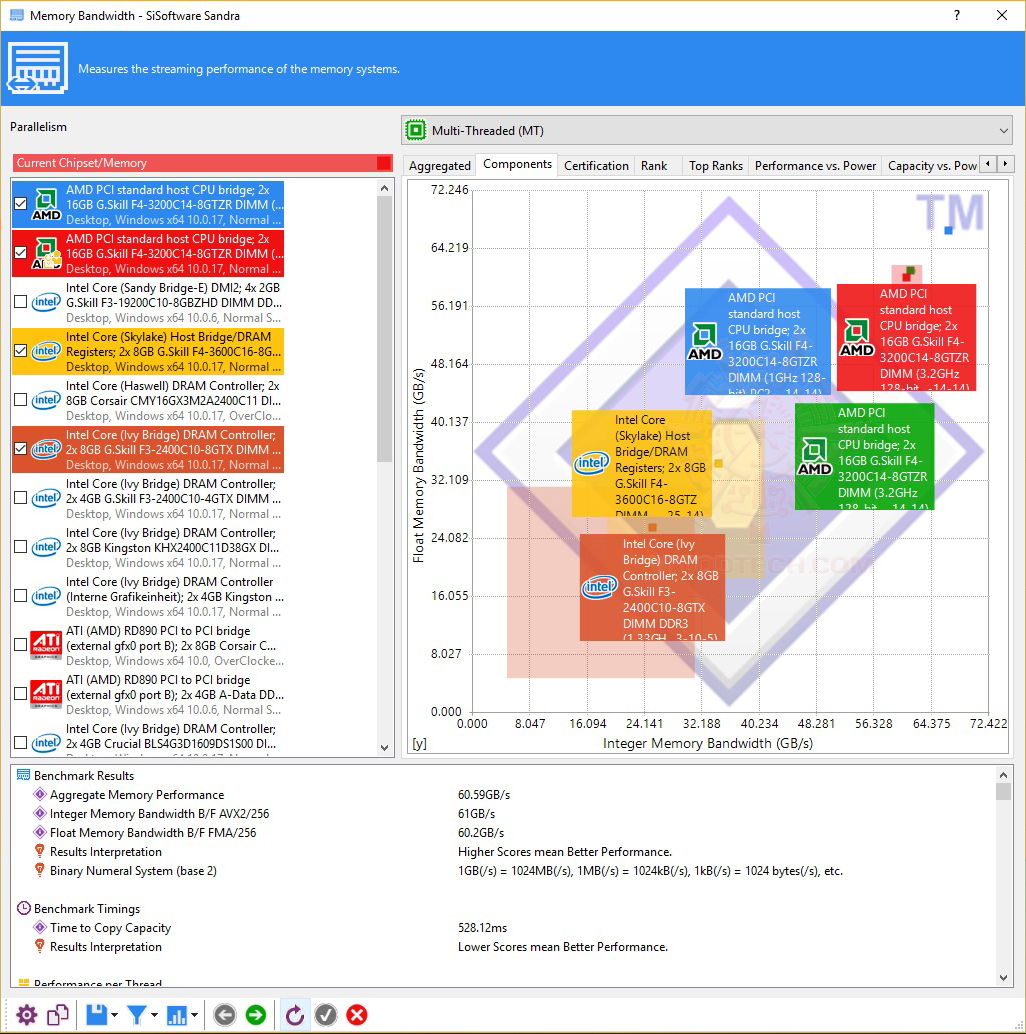Screen dimensions: 1026x1034
Task: Open the options gear icon
Action: [x=26, y=1015]
